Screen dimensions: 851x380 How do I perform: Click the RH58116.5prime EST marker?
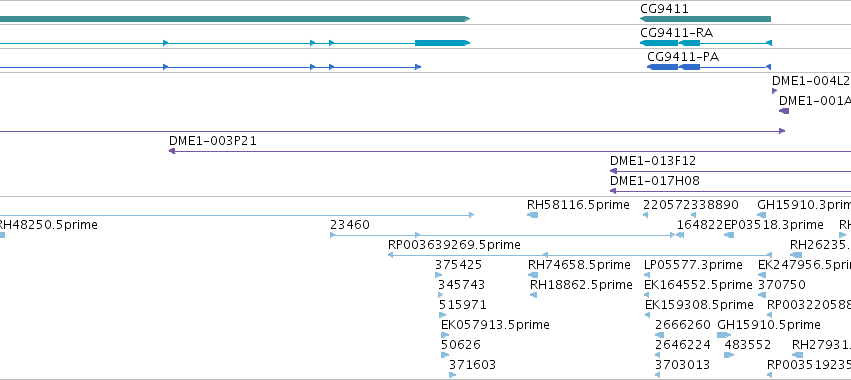(532, 215)
